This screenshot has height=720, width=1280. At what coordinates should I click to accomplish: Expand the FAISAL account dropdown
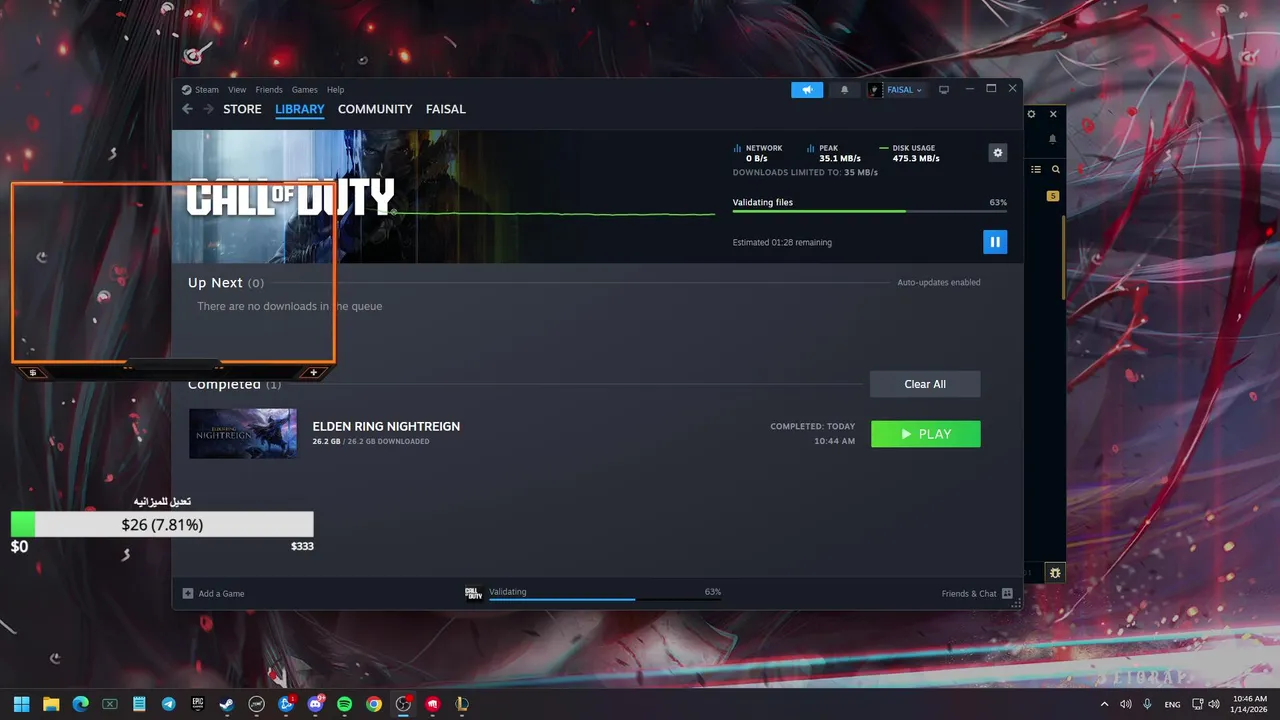[x=897, y=90]
